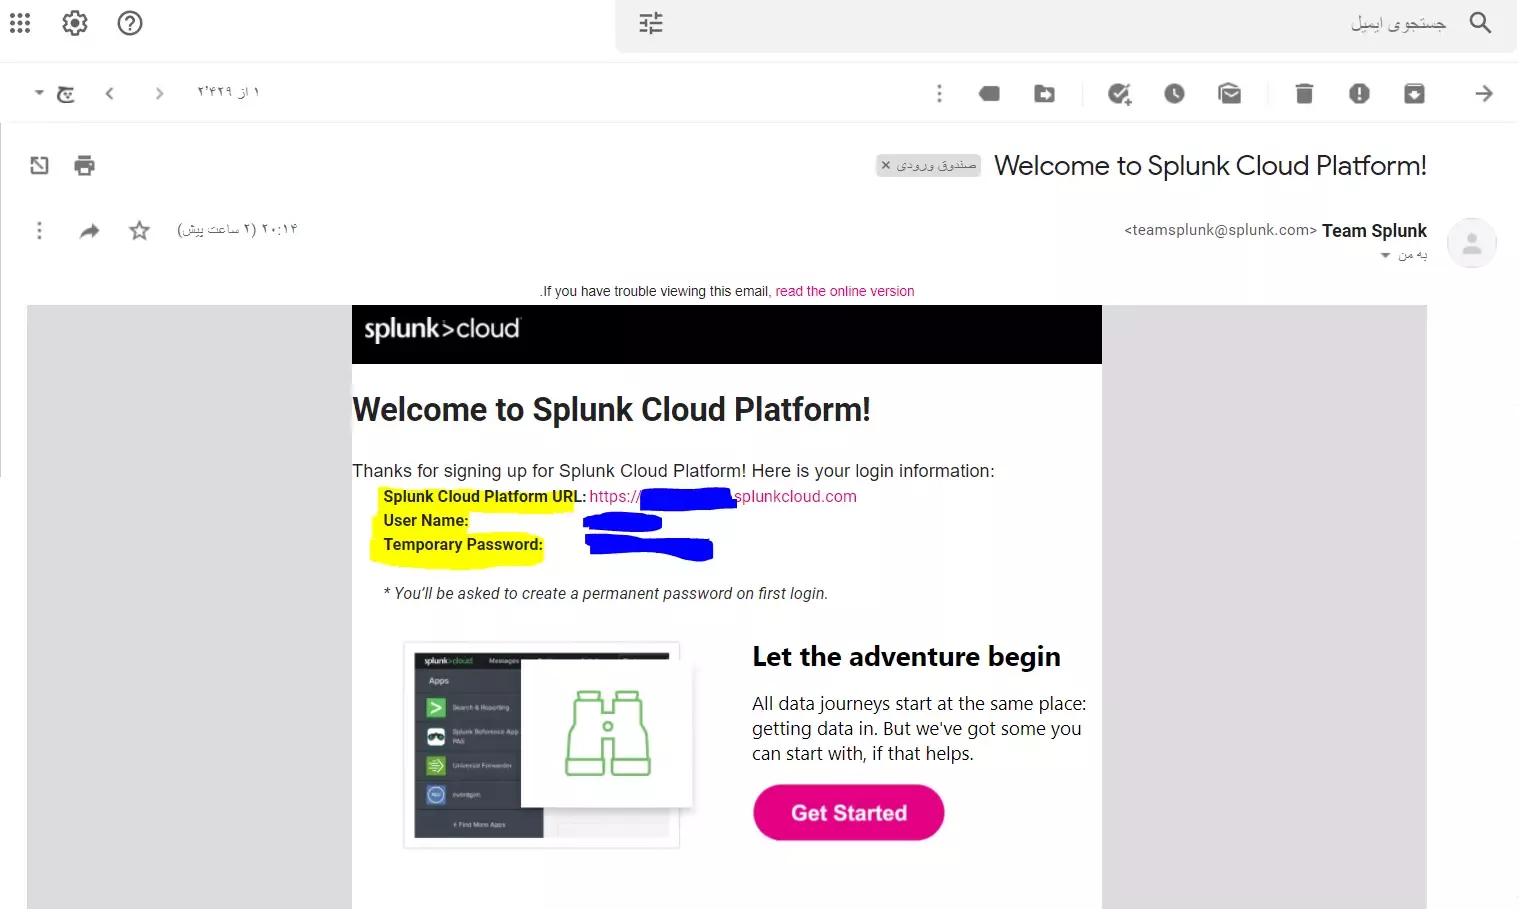The width and height of the screenshot is (1519, 909).
Task: Open the message's three-dot more menu
Action: click(x=39, y=231)
